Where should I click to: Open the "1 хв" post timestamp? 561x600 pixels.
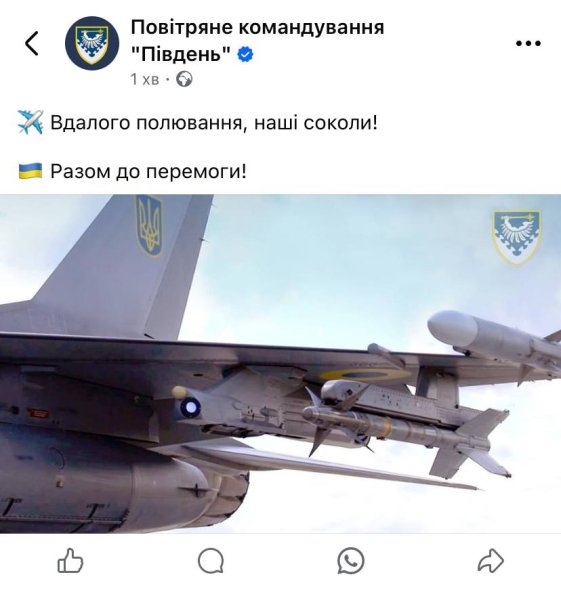[x=145, y=79]
